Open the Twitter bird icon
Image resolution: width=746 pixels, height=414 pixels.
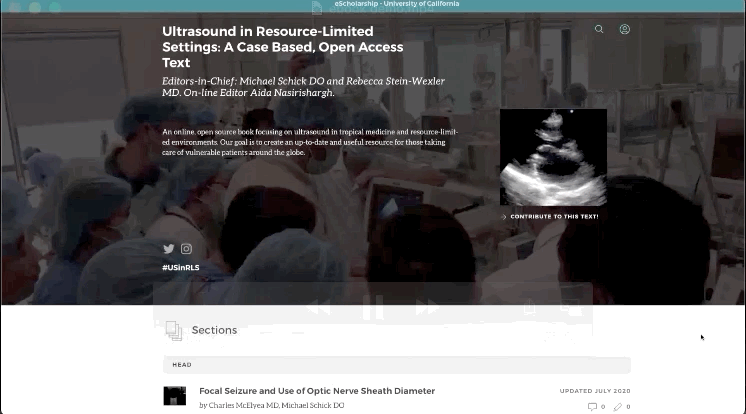coord(168,249)
